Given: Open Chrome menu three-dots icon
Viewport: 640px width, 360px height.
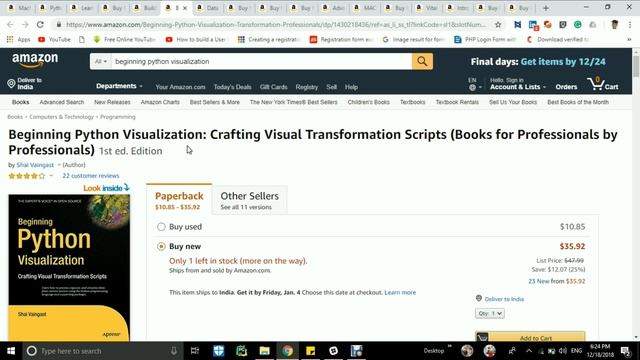Looking at the screenshot, I should tap(630, 24).
